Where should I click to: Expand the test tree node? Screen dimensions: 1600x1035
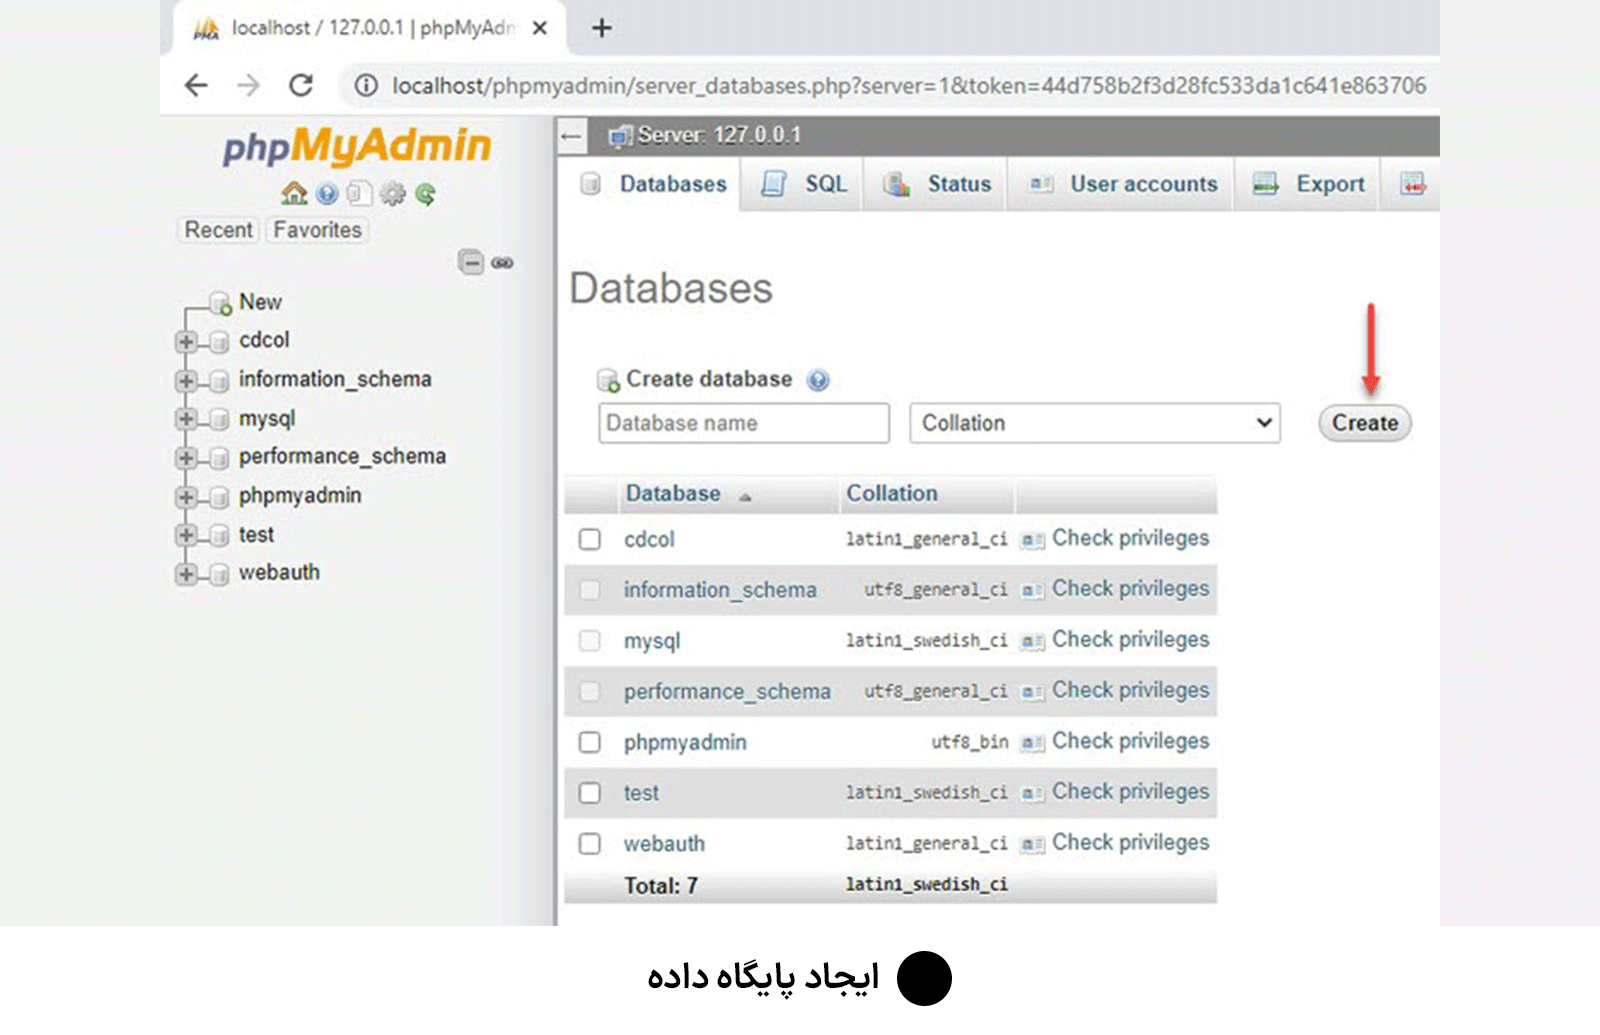[x=186, y=535]
